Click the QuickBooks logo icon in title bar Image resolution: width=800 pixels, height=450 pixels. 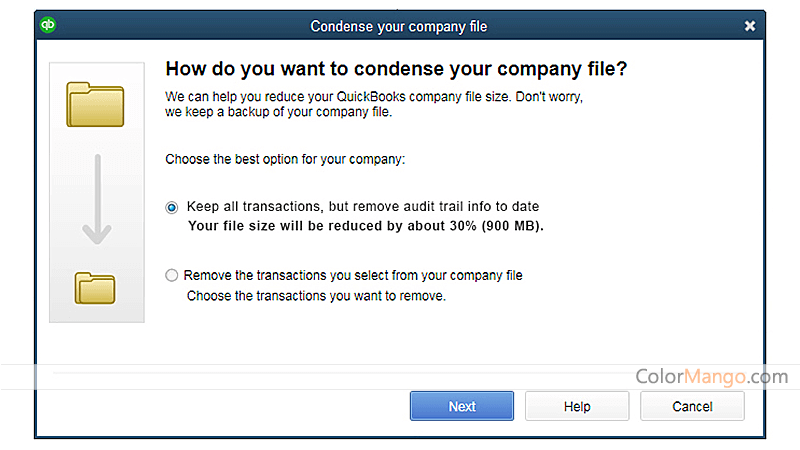(x=48, y=25)
